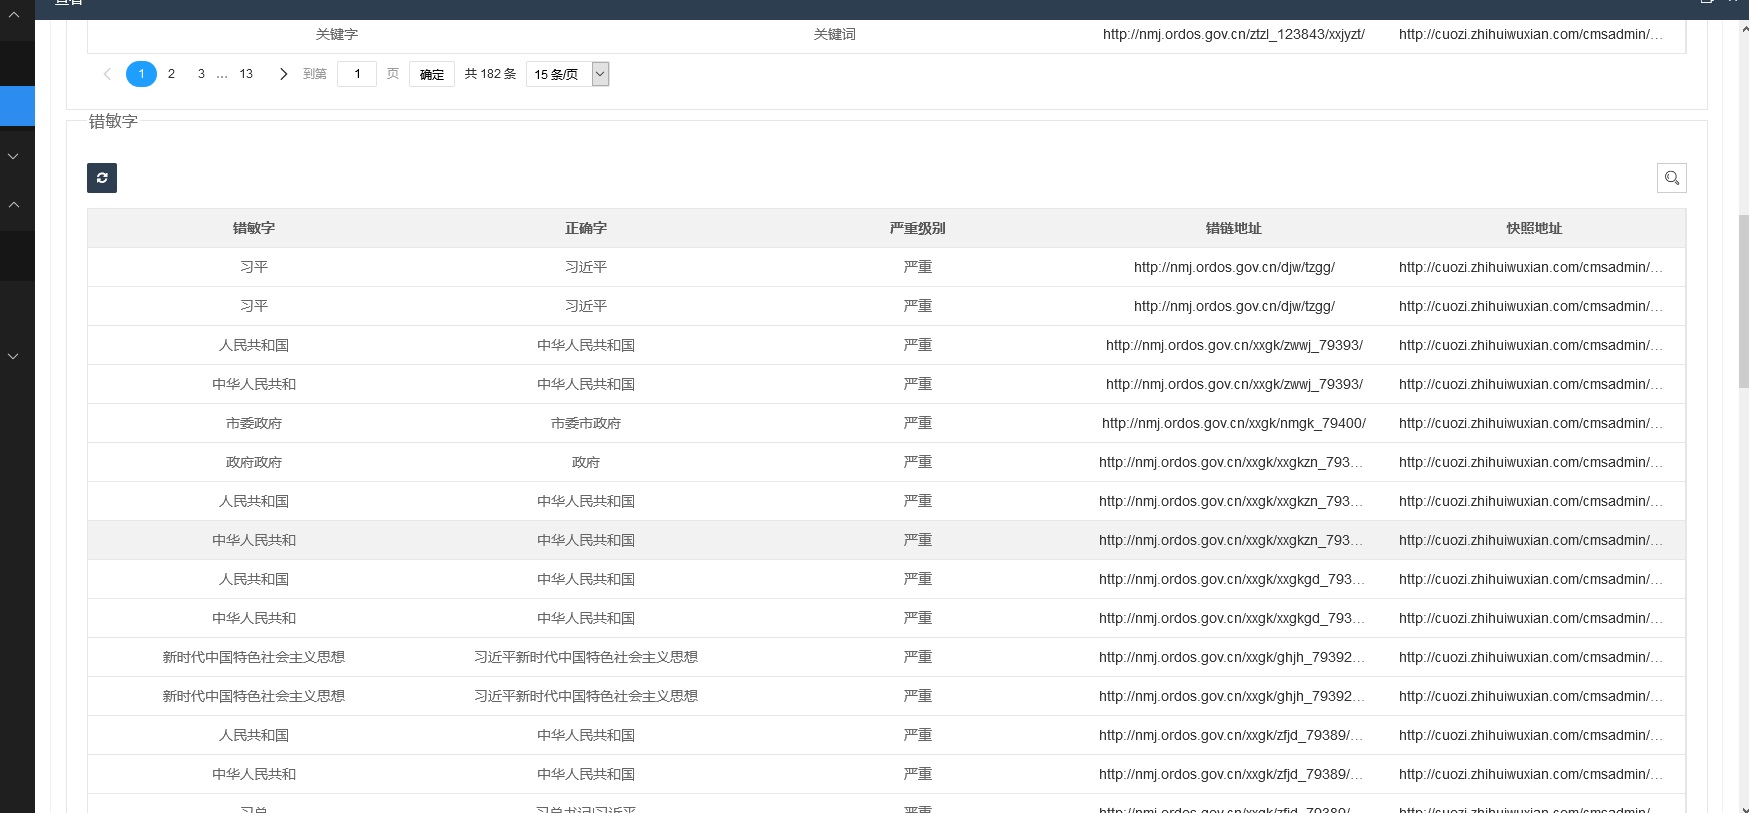Open the 15 条/页 page size dropdown

(x=567, y=74)
